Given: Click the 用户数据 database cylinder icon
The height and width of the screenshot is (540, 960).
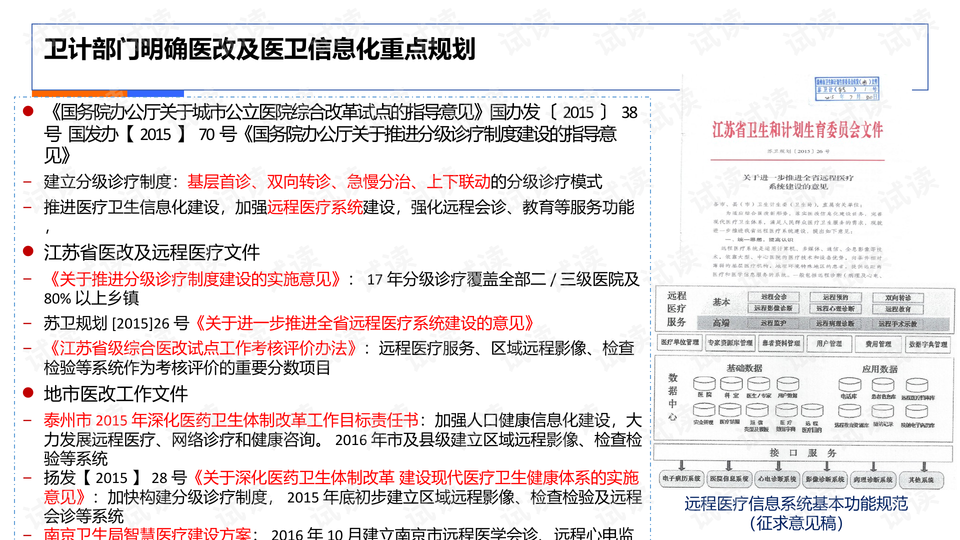Looking at the screenshot, I should tap(788, 383).
